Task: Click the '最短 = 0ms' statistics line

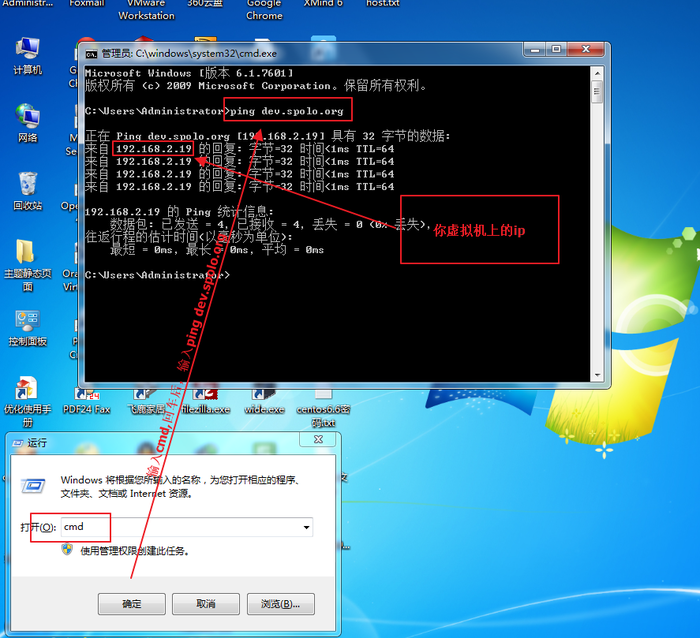Action: click(x=217, y=250)
